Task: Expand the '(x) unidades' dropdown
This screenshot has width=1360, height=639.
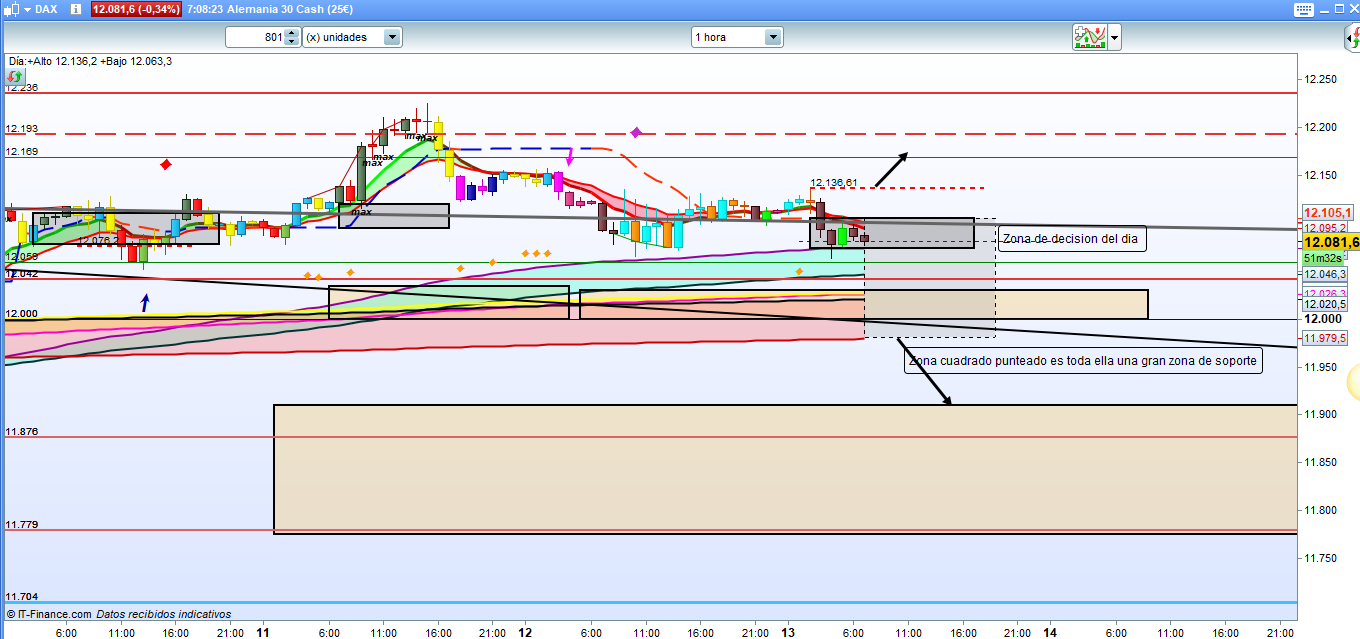Action: pyautogui.click(x=392, y=37)
